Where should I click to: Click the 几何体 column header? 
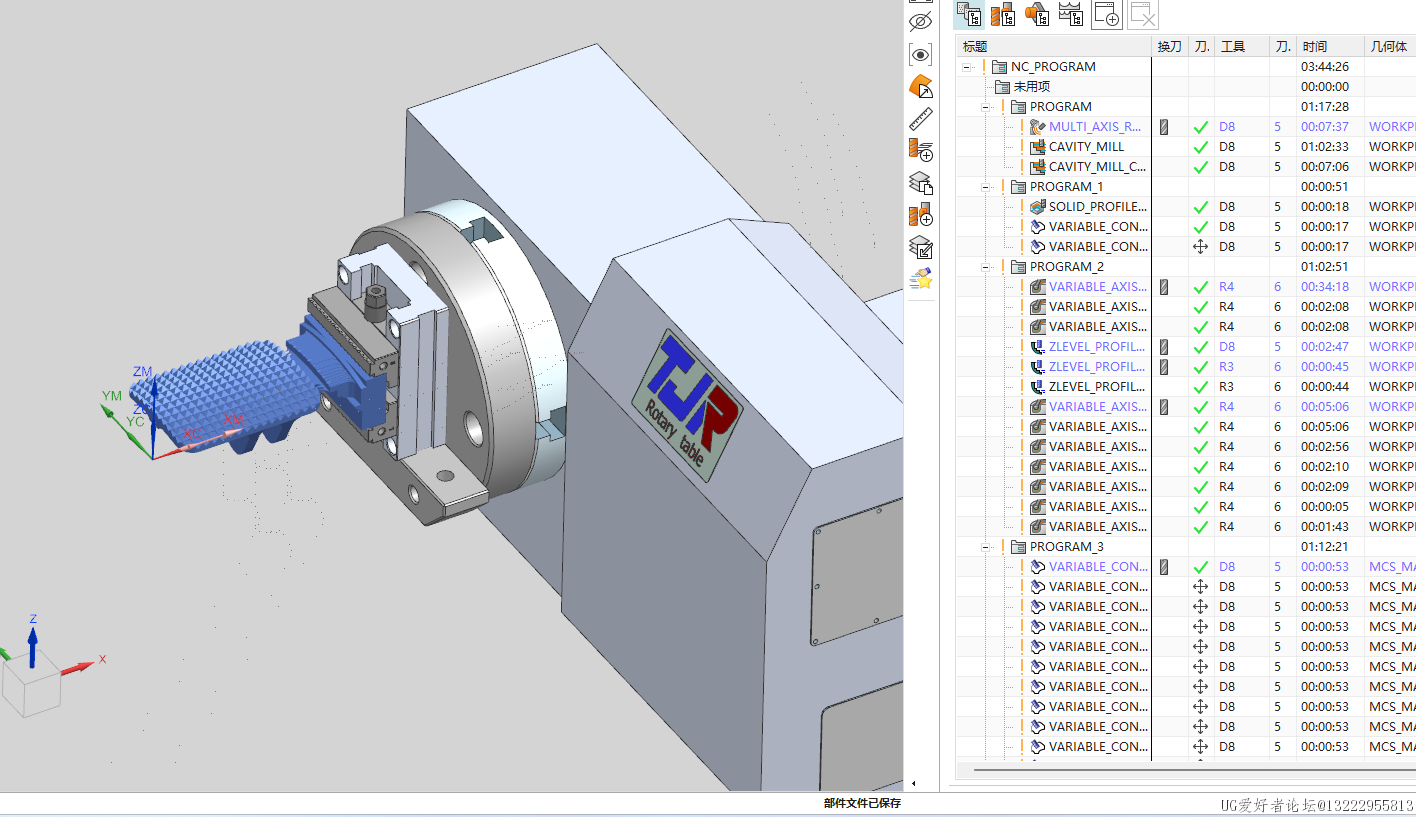(1390, 47)
